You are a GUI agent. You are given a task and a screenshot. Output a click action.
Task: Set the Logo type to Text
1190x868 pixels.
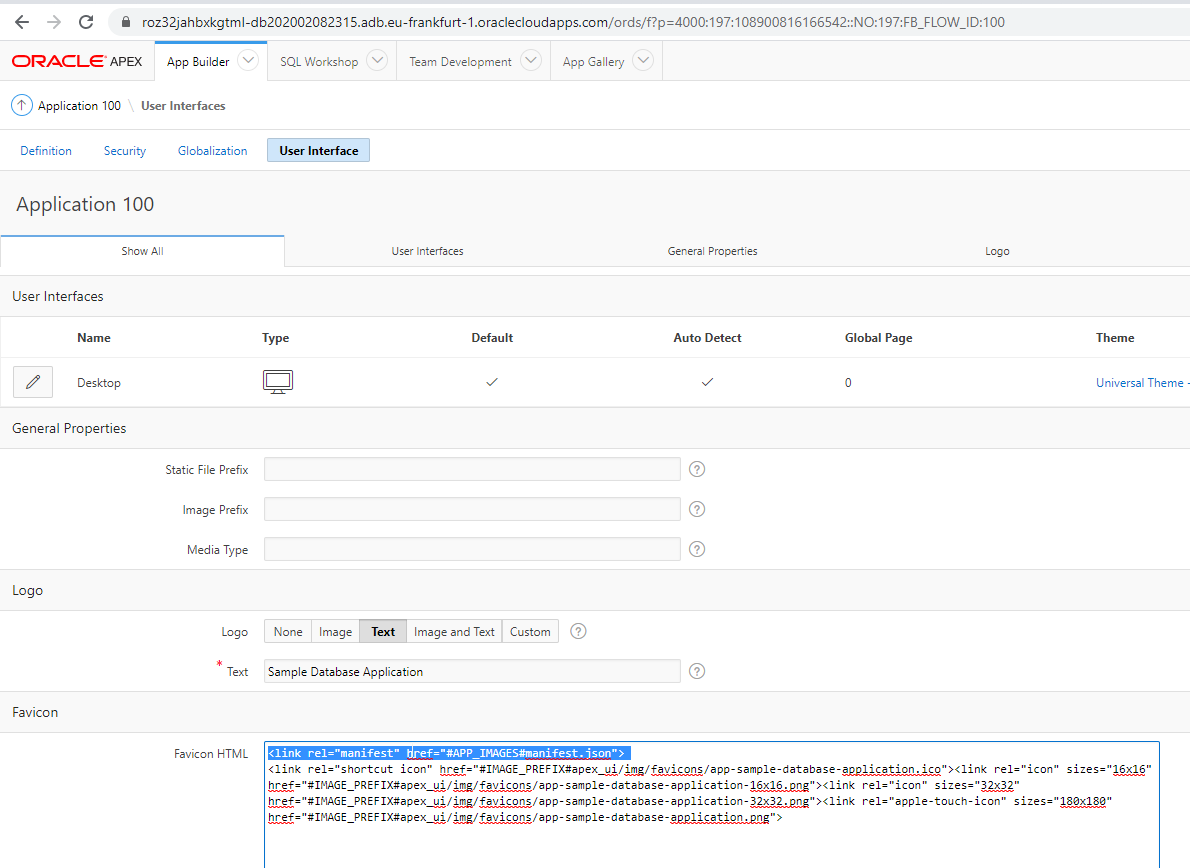[x=383, y=631]
